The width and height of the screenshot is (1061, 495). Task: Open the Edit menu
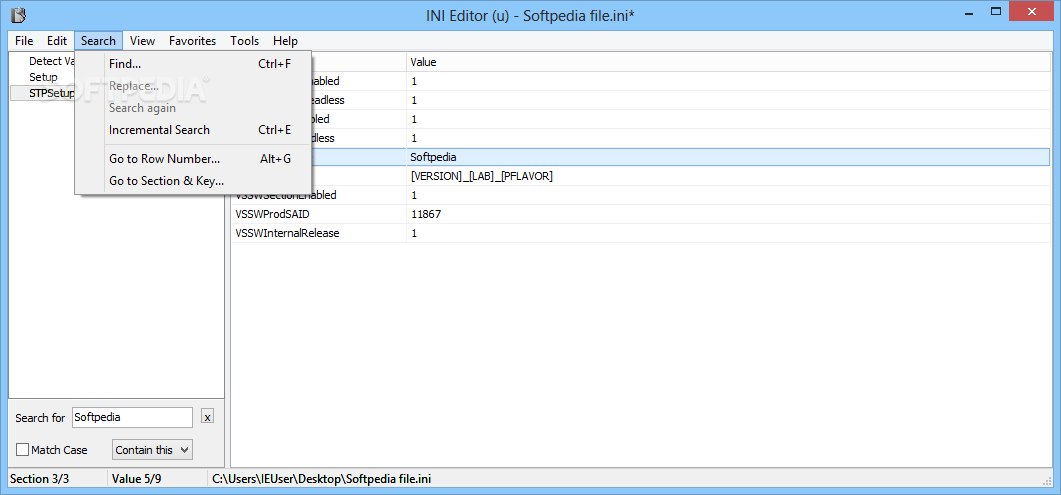click(x=57, y=41)
